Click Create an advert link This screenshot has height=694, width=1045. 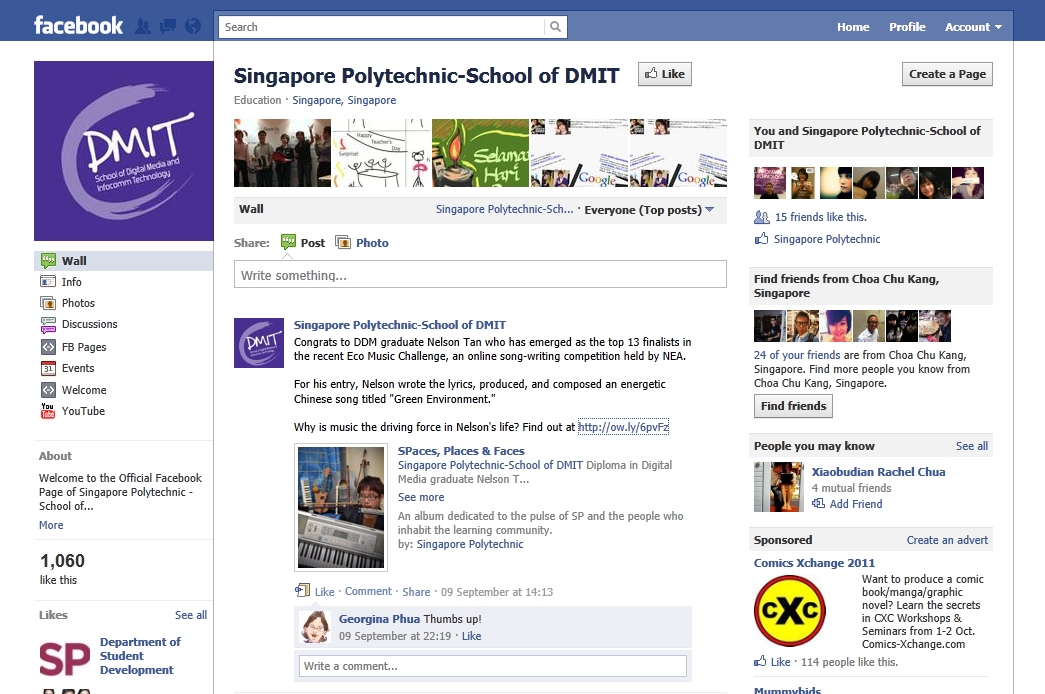coord(947,540)
